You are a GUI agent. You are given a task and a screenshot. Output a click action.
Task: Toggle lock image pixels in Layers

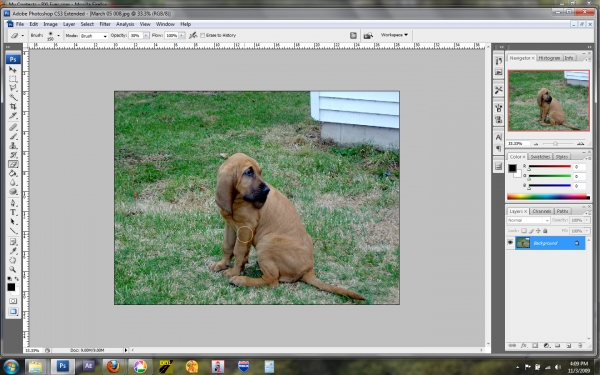pyautogui.click(x=531, y=231)
